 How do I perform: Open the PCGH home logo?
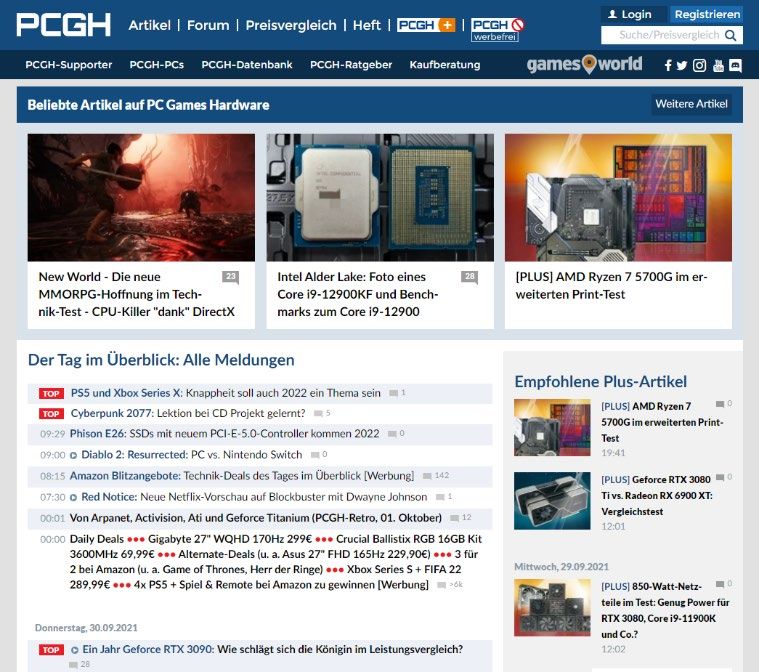coord(63,25)
